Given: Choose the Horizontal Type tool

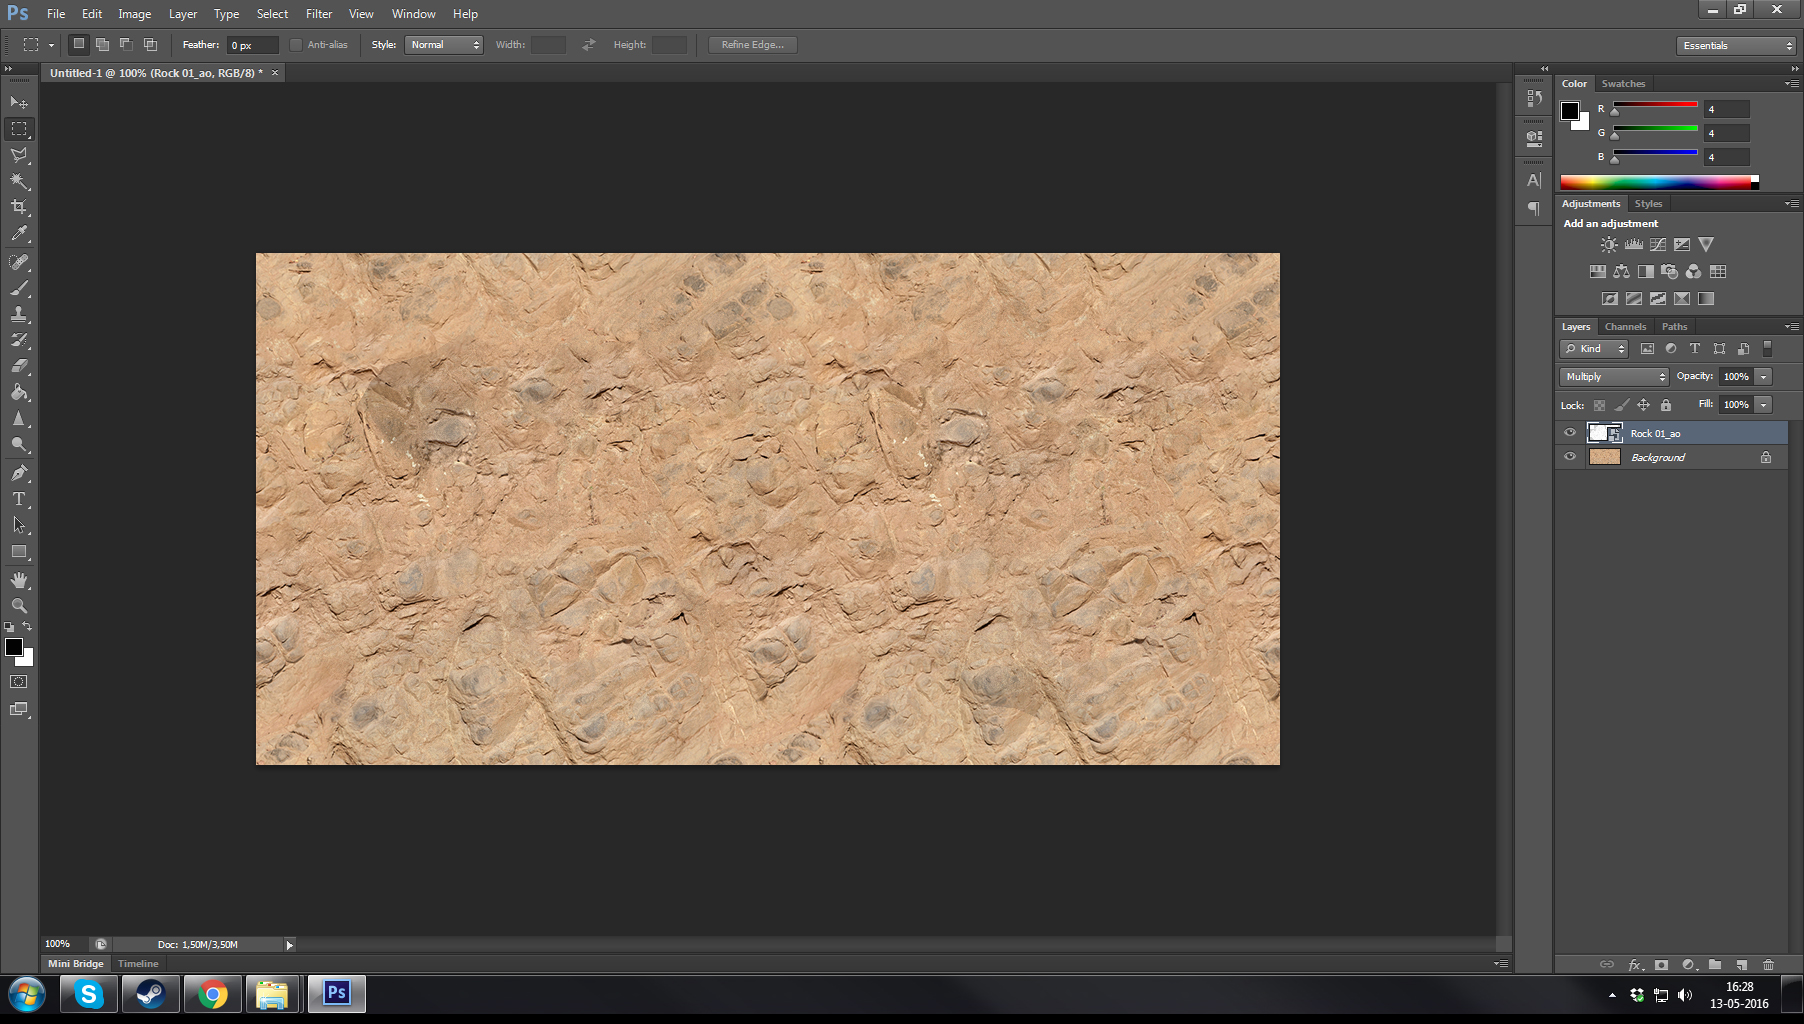Looking at the screenshot, I should click(x=19, y=499).
